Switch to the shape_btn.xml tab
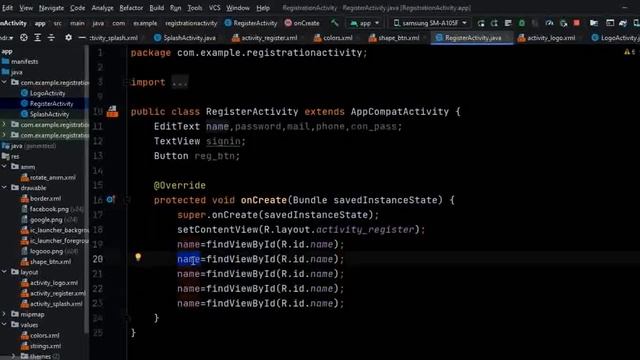 point(394,38)
